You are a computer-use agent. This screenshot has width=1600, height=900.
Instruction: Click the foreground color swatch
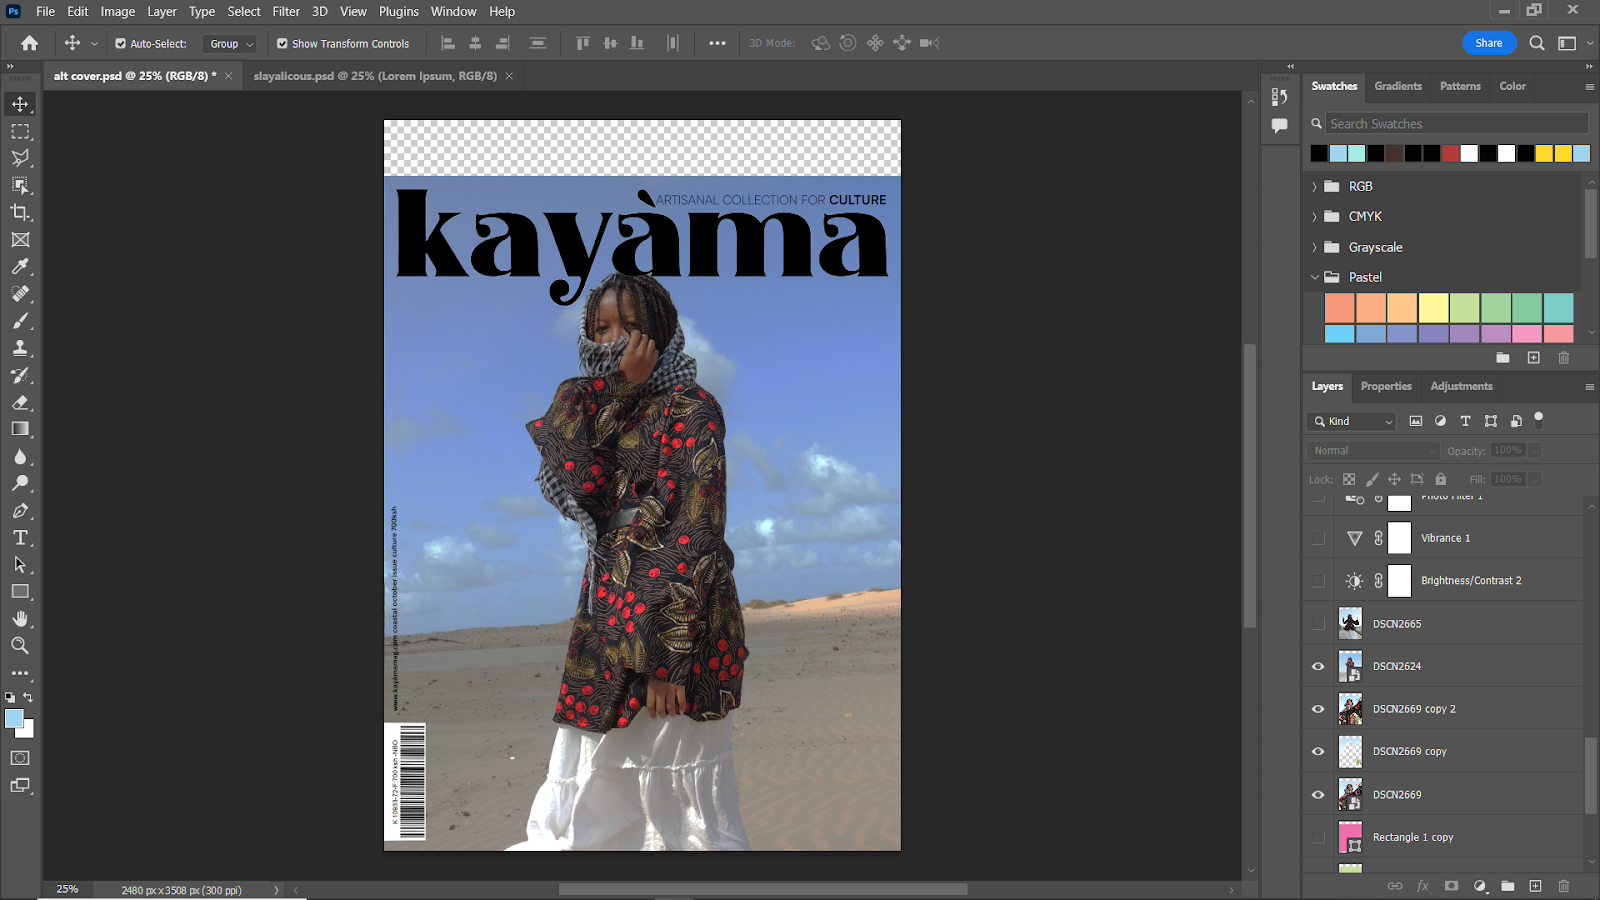(x=14, y=719)
